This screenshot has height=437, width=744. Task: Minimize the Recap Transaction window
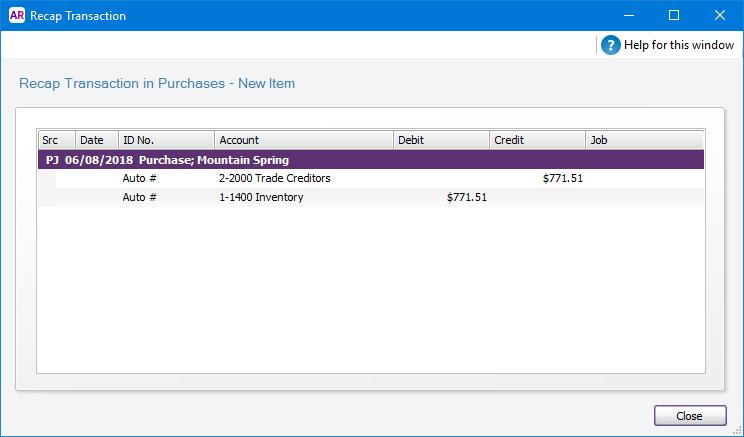(x=628, y=15)
